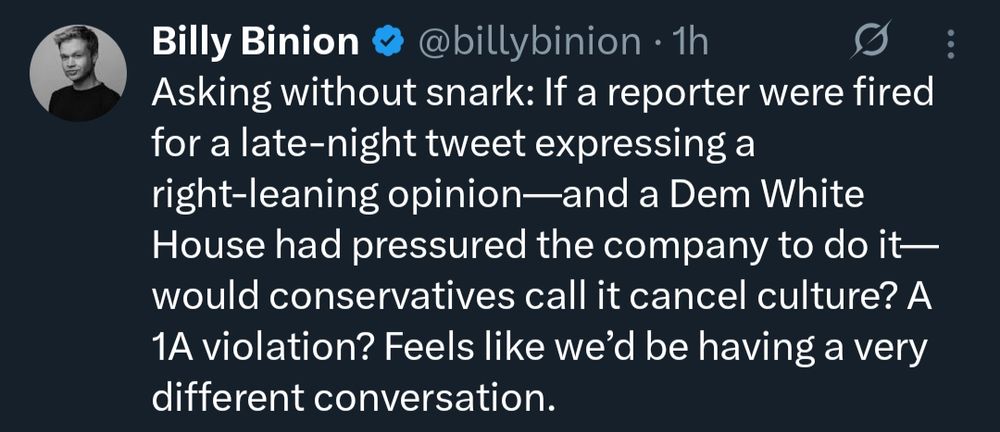Click the words 'different conversation.'

pos(353,398)
